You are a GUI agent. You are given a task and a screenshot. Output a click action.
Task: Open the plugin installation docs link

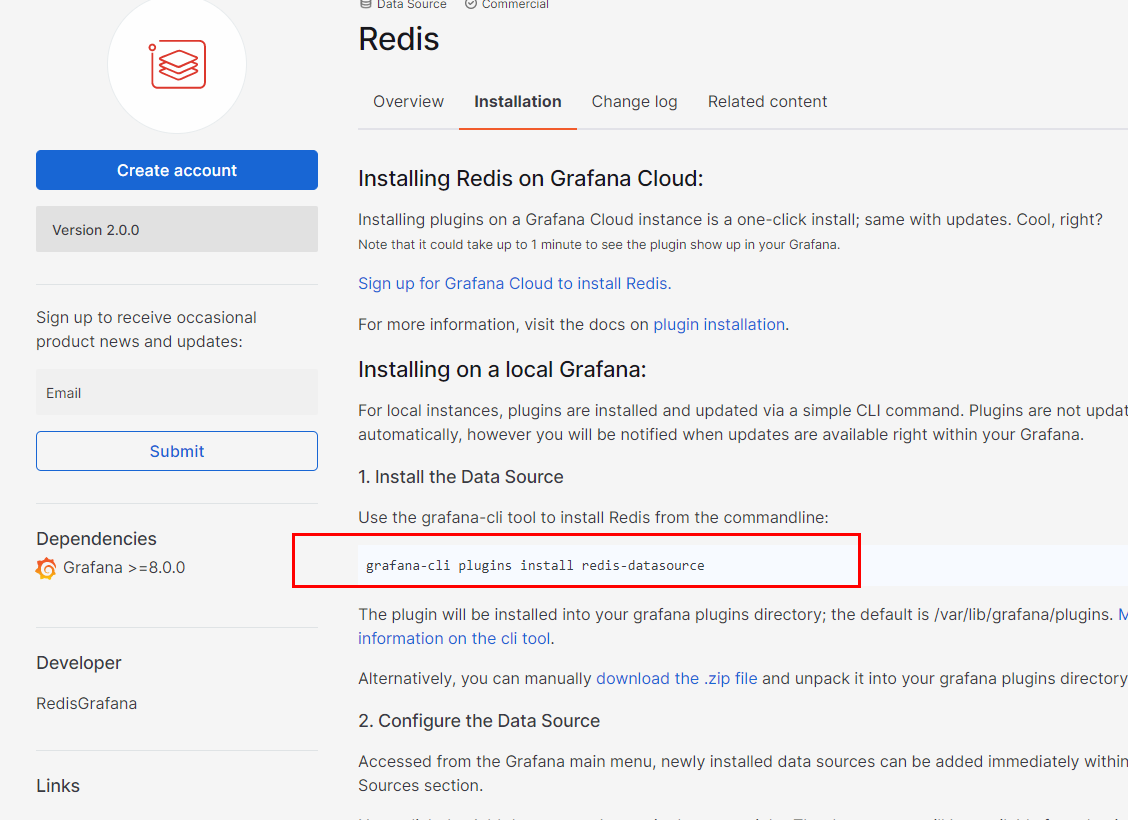click(x=719, y=324)
